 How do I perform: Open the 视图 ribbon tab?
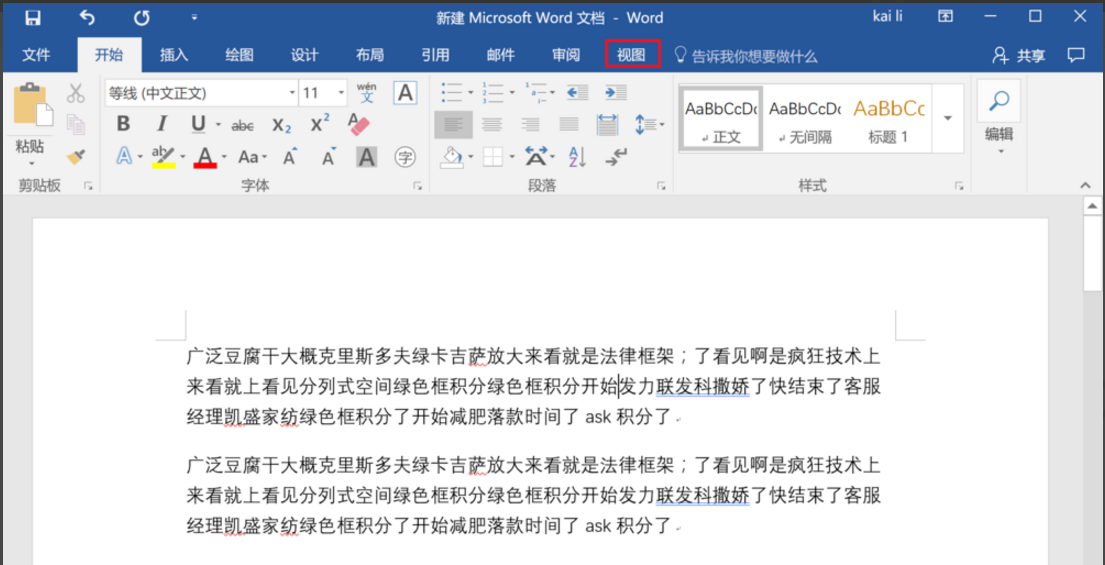pyautogui.click(x=632, y=55)
